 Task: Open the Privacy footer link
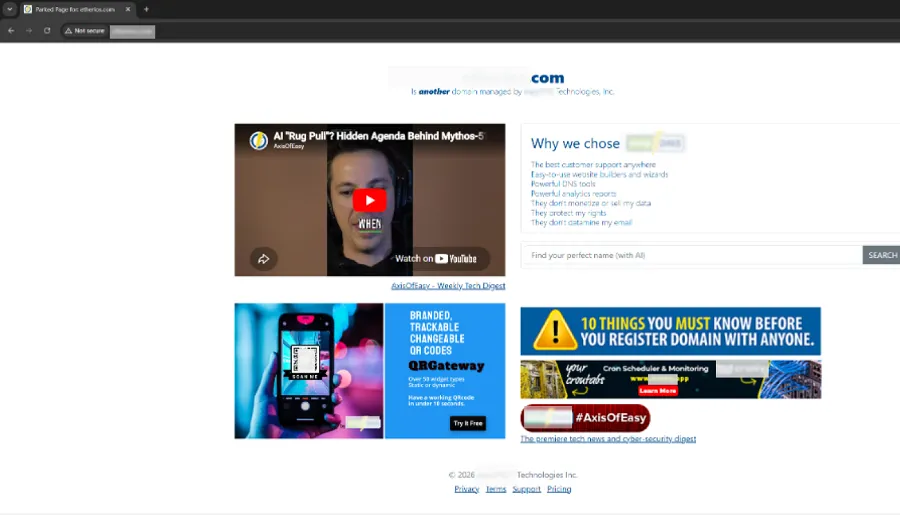click(467, 489)
